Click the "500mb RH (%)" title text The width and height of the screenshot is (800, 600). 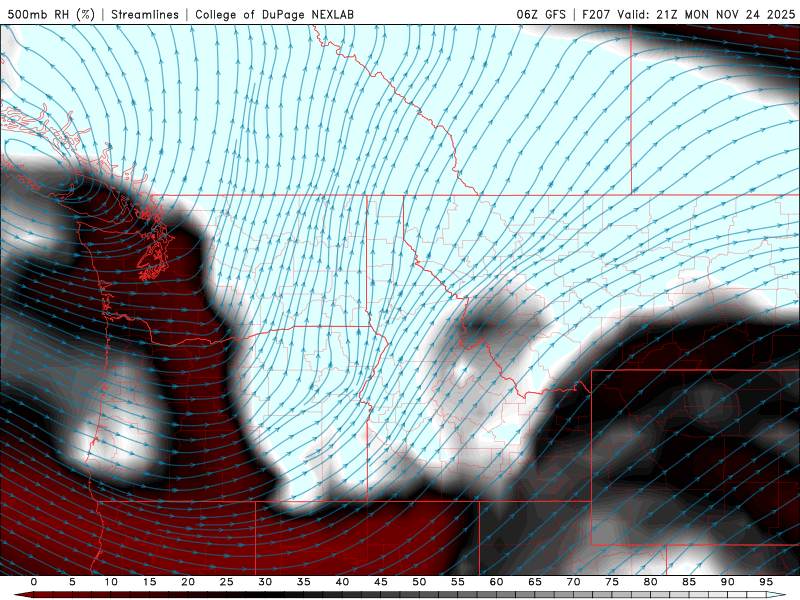click(51, 14)
